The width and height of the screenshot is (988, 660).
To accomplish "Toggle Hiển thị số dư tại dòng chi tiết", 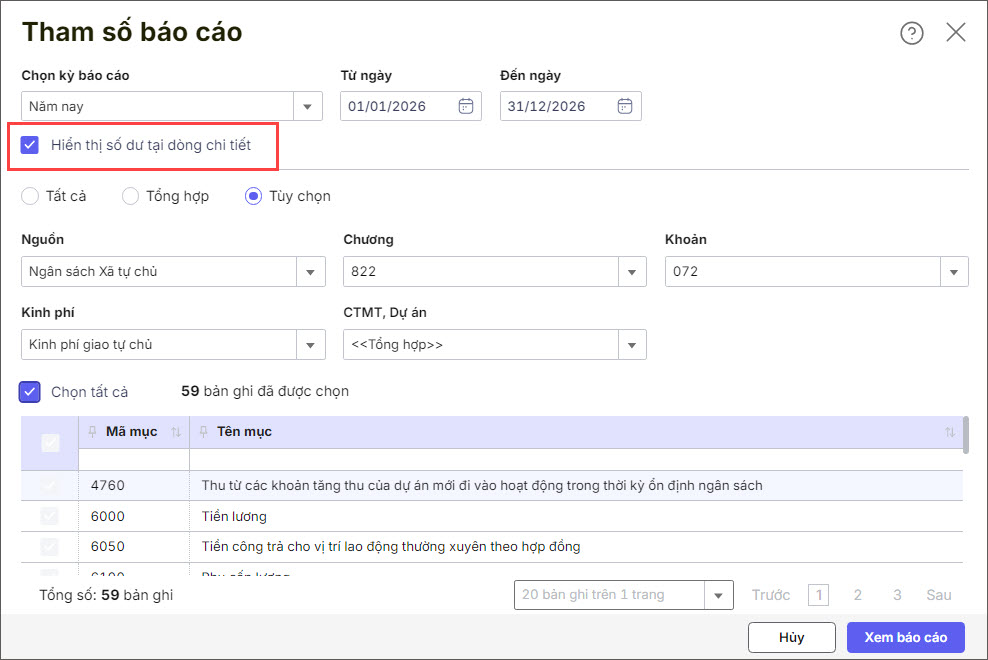I will click(x=30, y=145).
